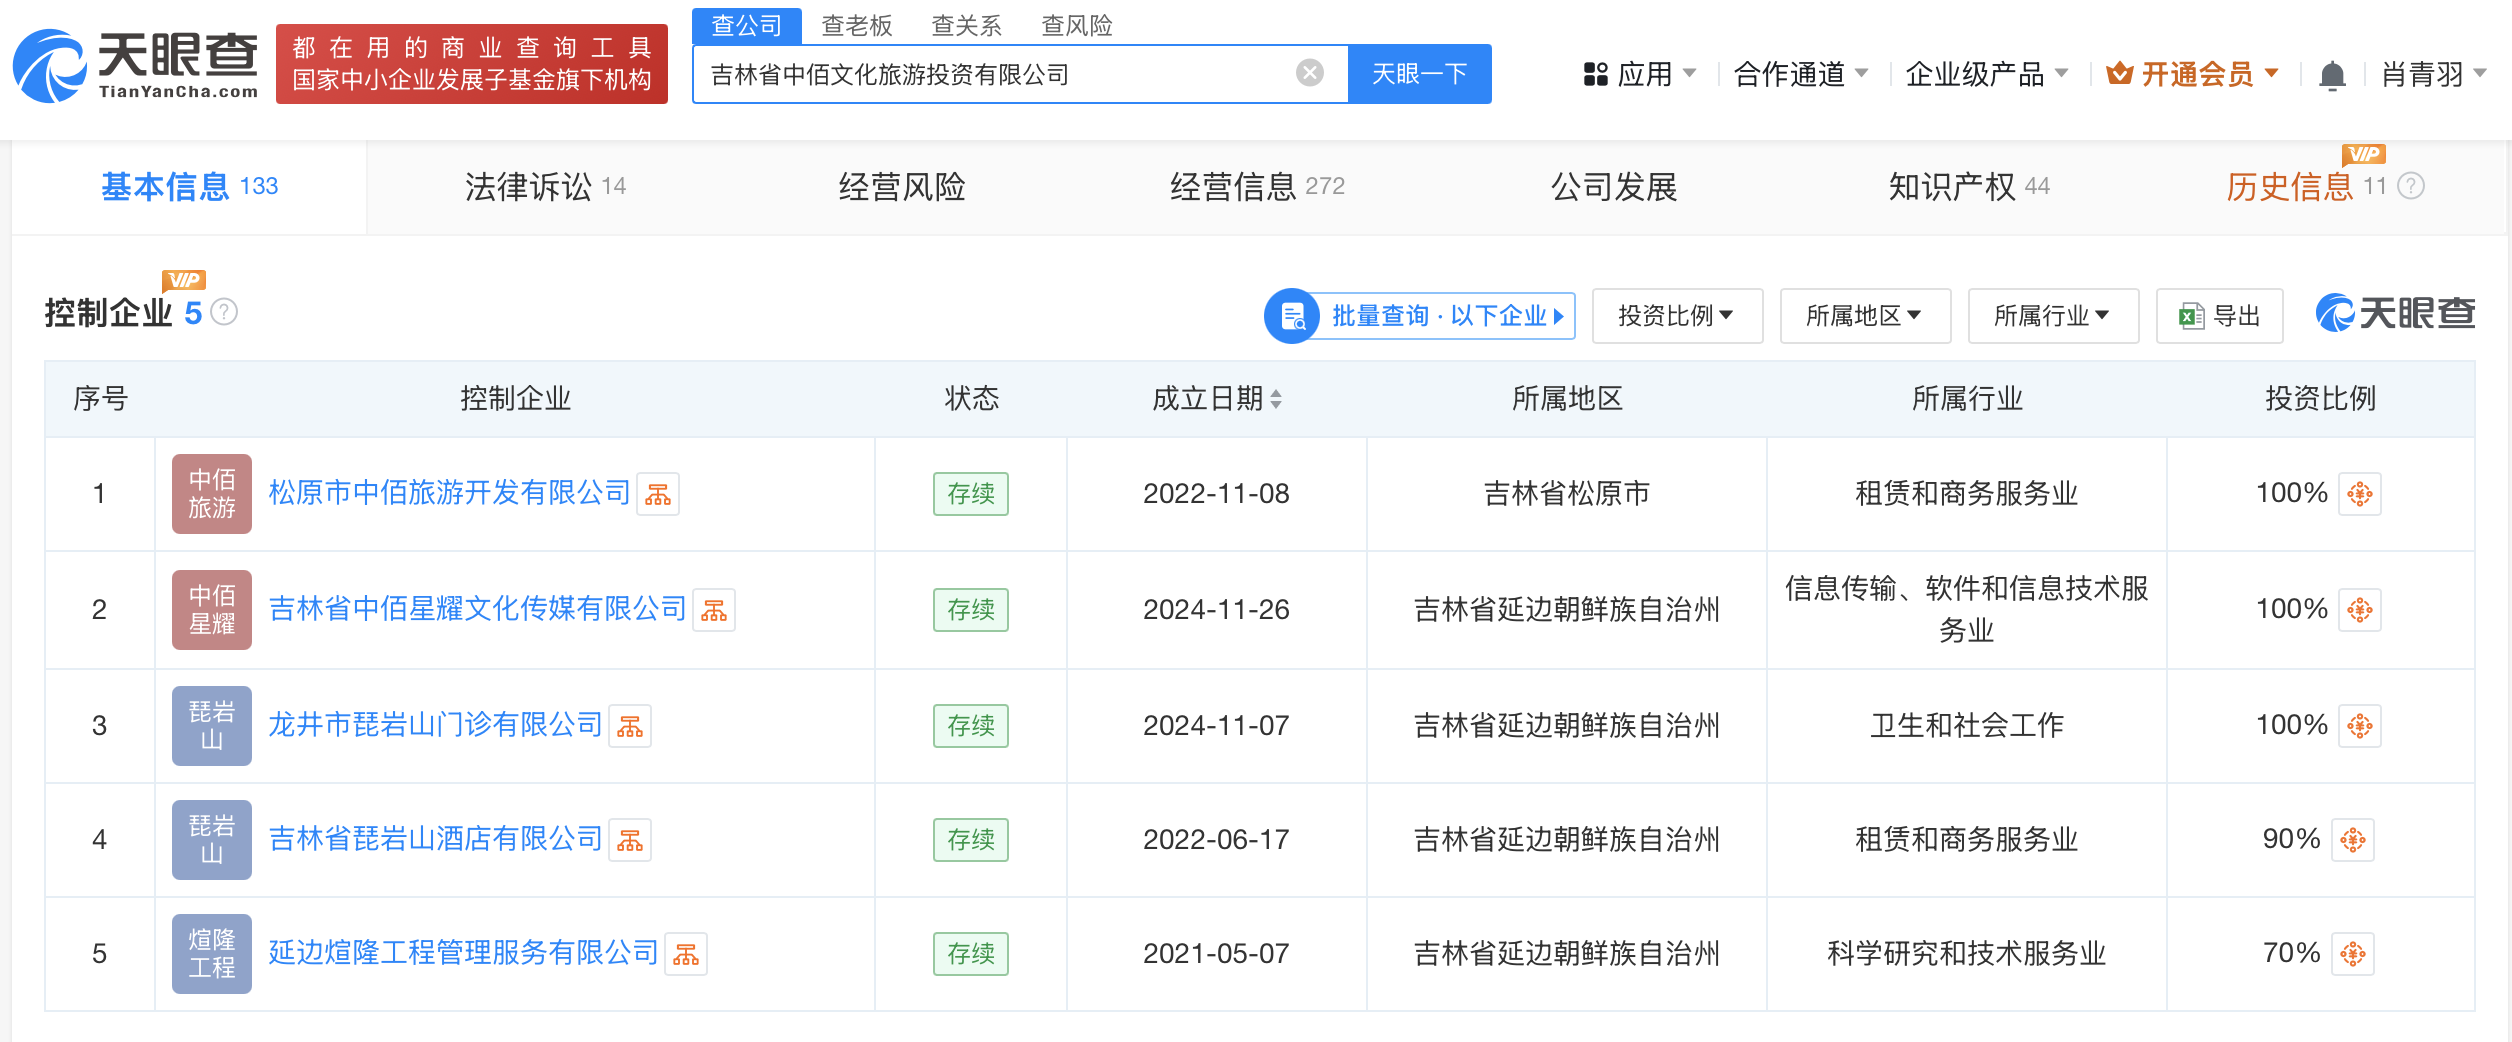The height and width of the screenshot is (1042, 2512).
Task: Sort by 成立日期 using the sort arrows
Action: point(1276,399)
